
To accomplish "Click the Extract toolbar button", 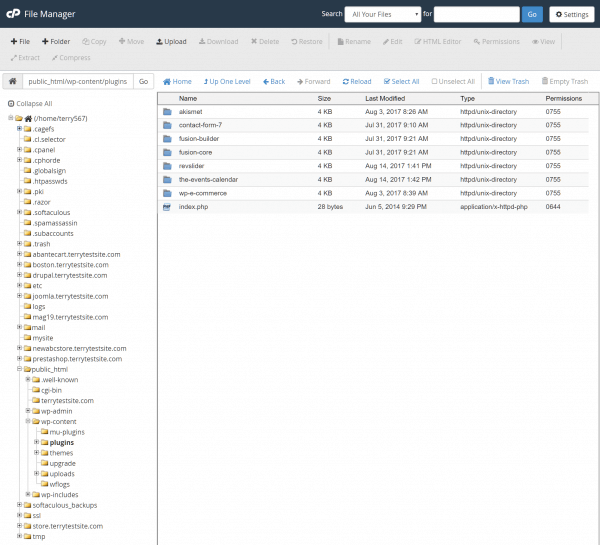I will [25, 58].
